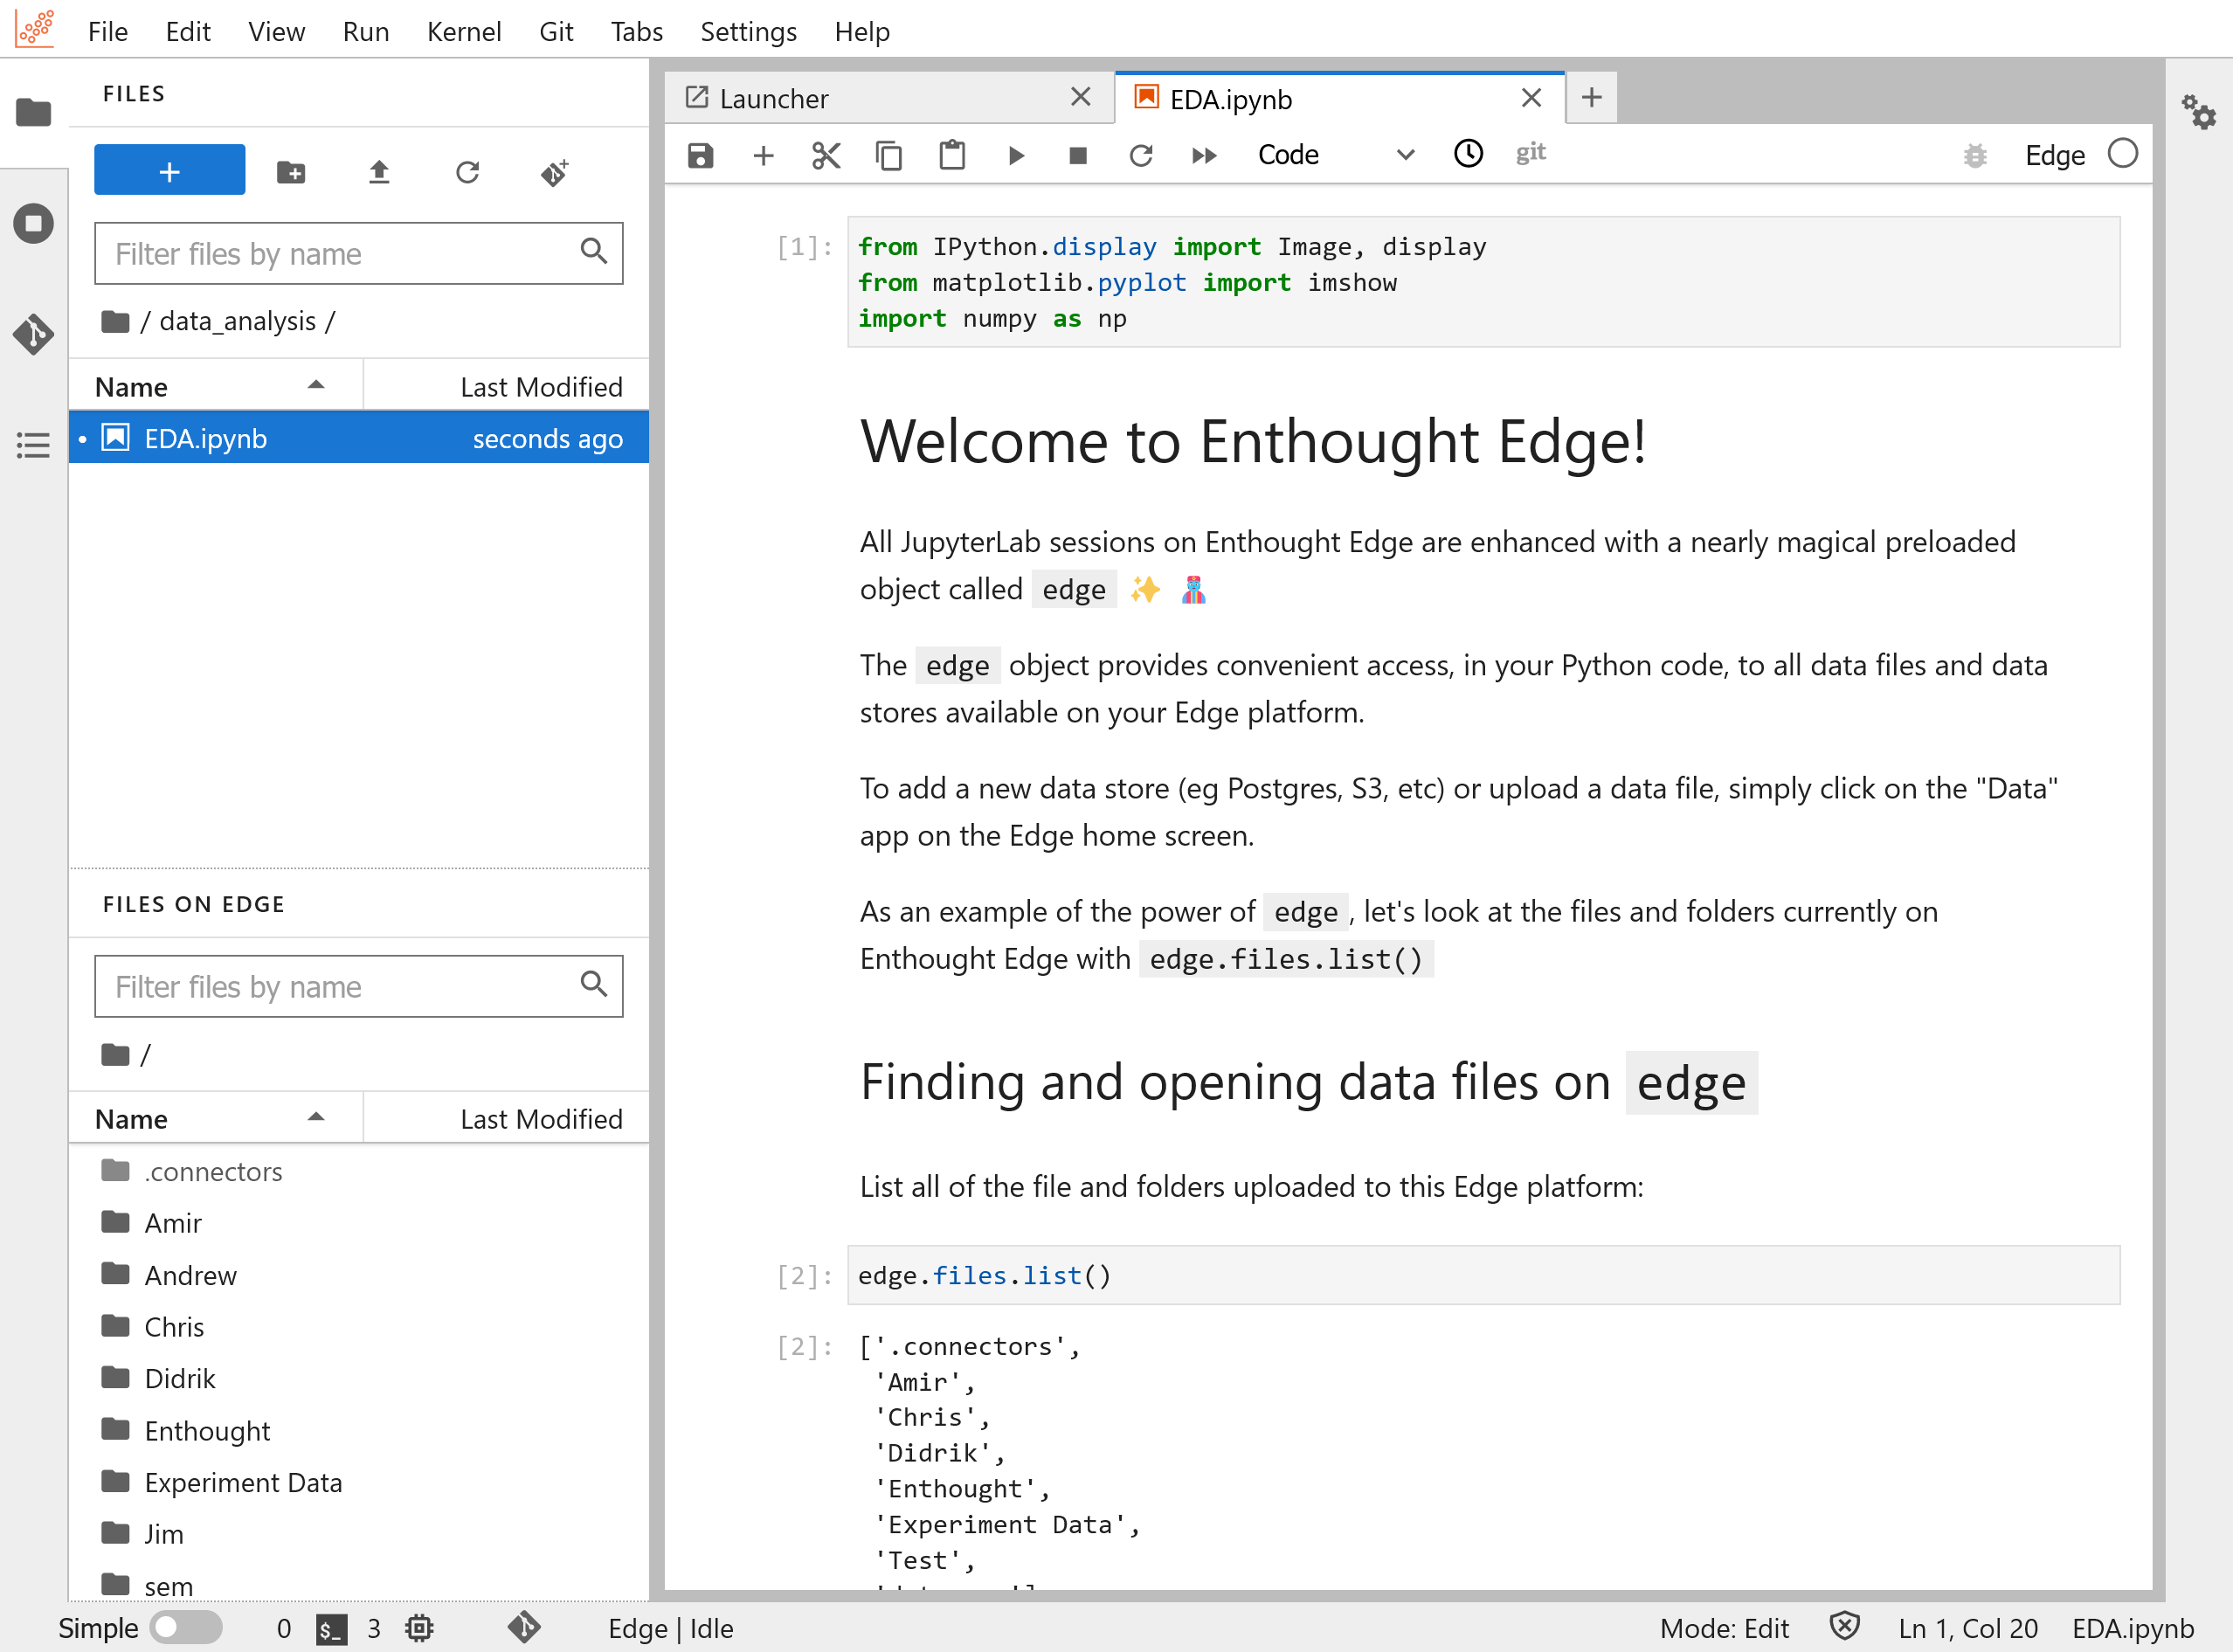2233x1652 pixels.
Task: Paste cells from clipboard
Action: click(952, 155)
